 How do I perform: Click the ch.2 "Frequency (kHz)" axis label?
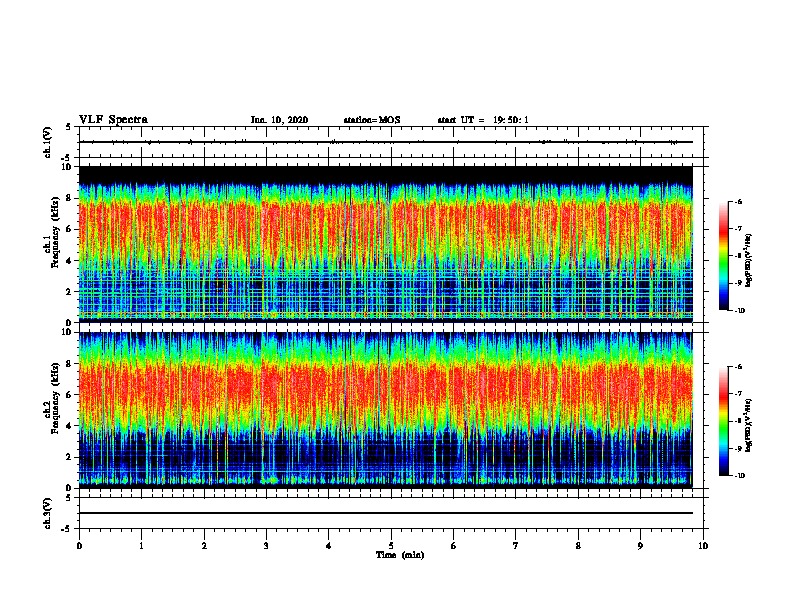tap(55, 397)
